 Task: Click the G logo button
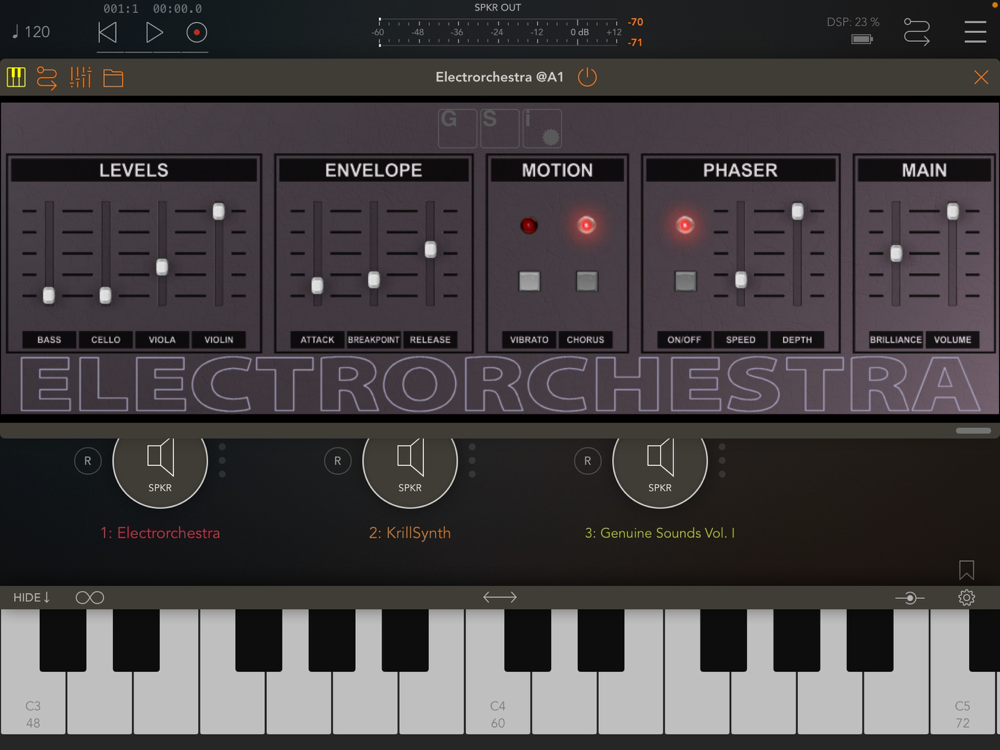coord(457,128)
